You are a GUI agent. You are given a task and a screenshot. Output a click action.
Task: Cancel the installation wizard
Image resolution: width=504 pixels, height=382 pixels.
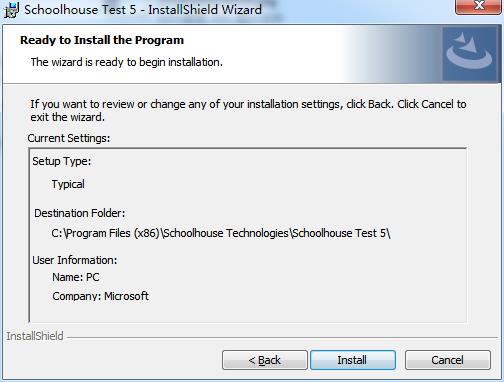[448, 360]
